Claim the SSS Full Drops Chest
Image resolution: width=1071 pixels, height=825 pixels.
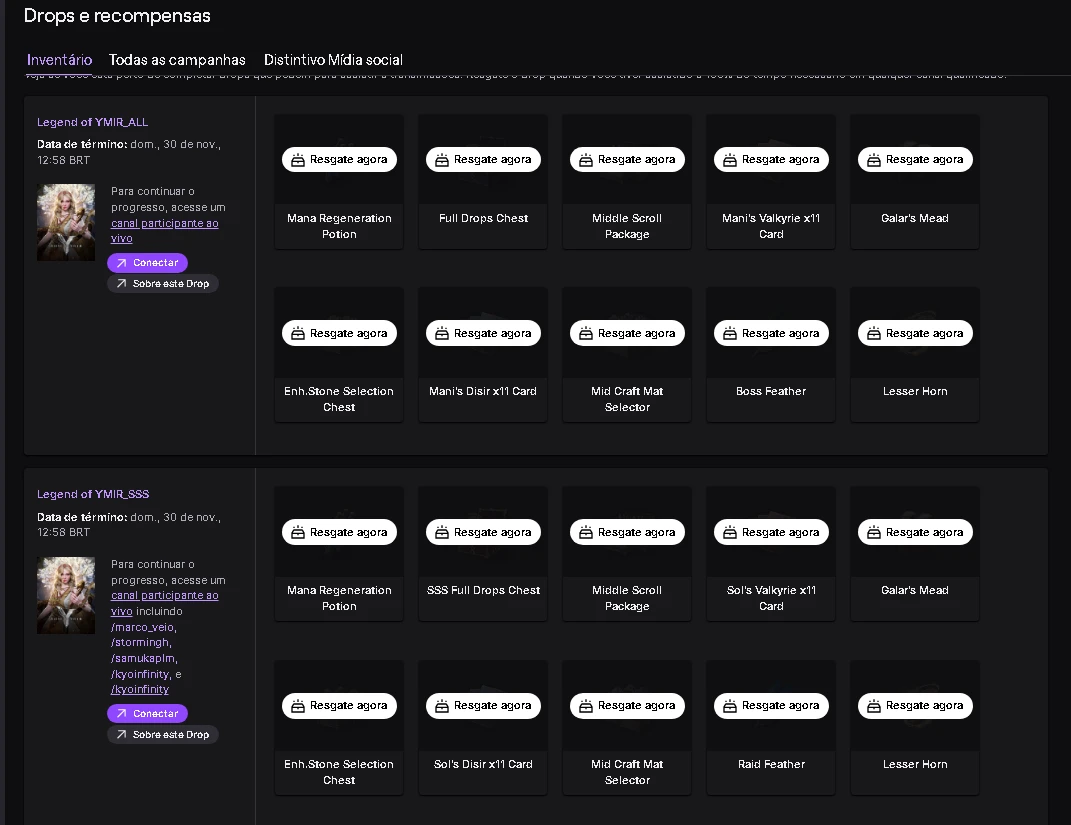tap(483, 532)
